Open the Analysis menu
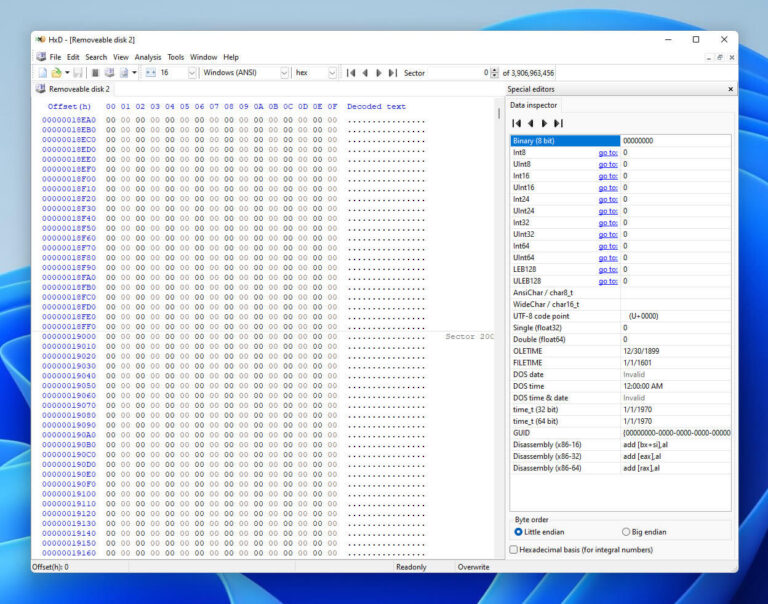 click(148, 57)
